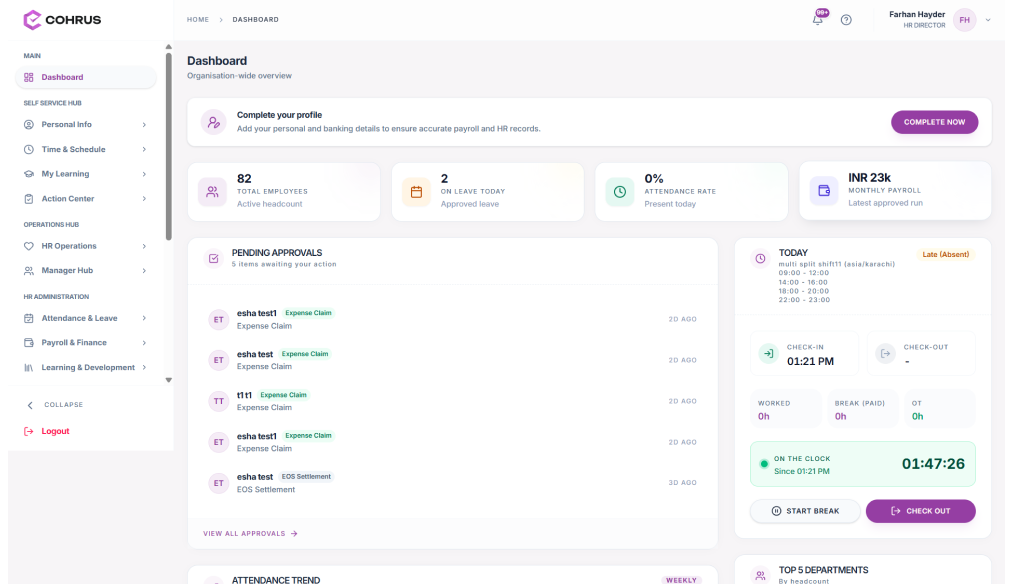Open the t1 t1 Expense Claim approval
This screenshot has height=584, width=1009.
point(452,401)
